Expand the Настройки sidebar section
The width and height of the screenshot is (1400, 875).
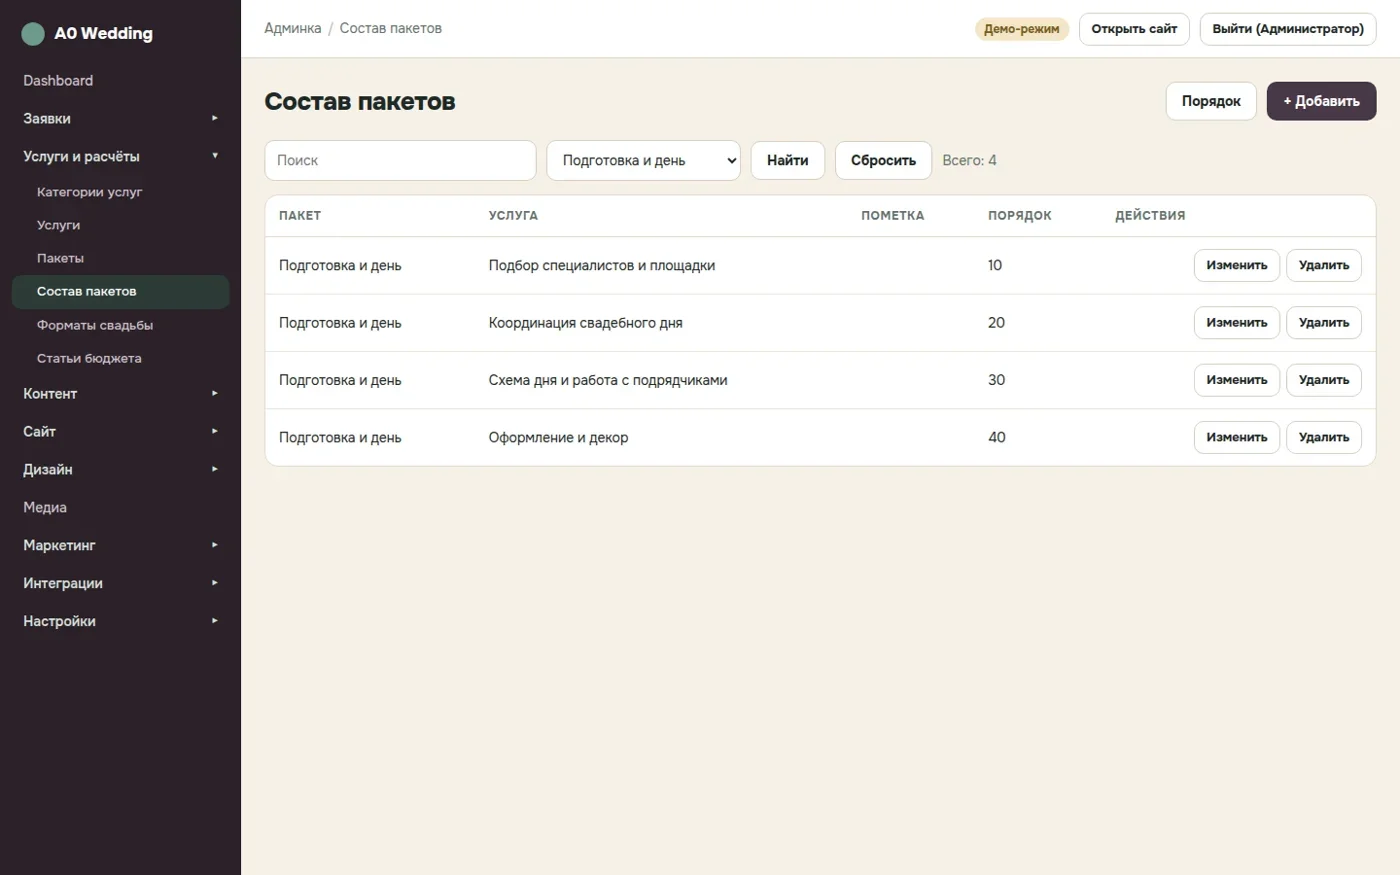120,622
